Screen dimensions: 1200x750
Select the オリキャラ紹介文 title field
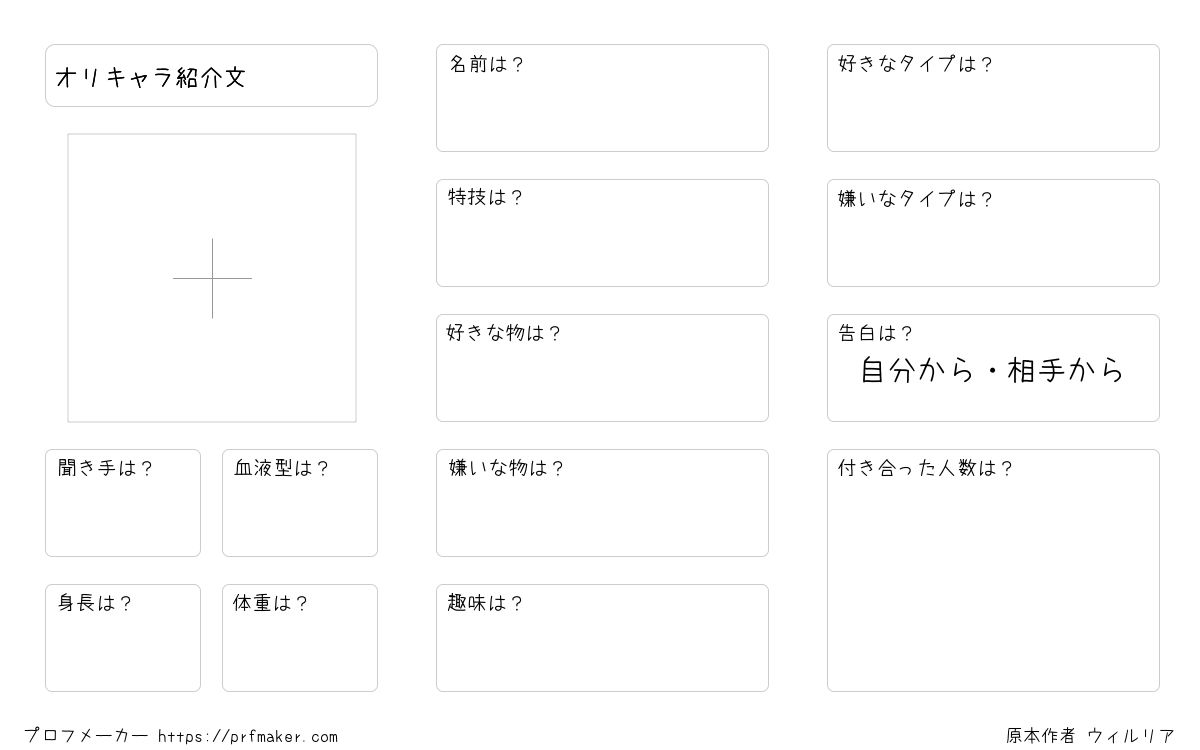[x=211, y=75]
